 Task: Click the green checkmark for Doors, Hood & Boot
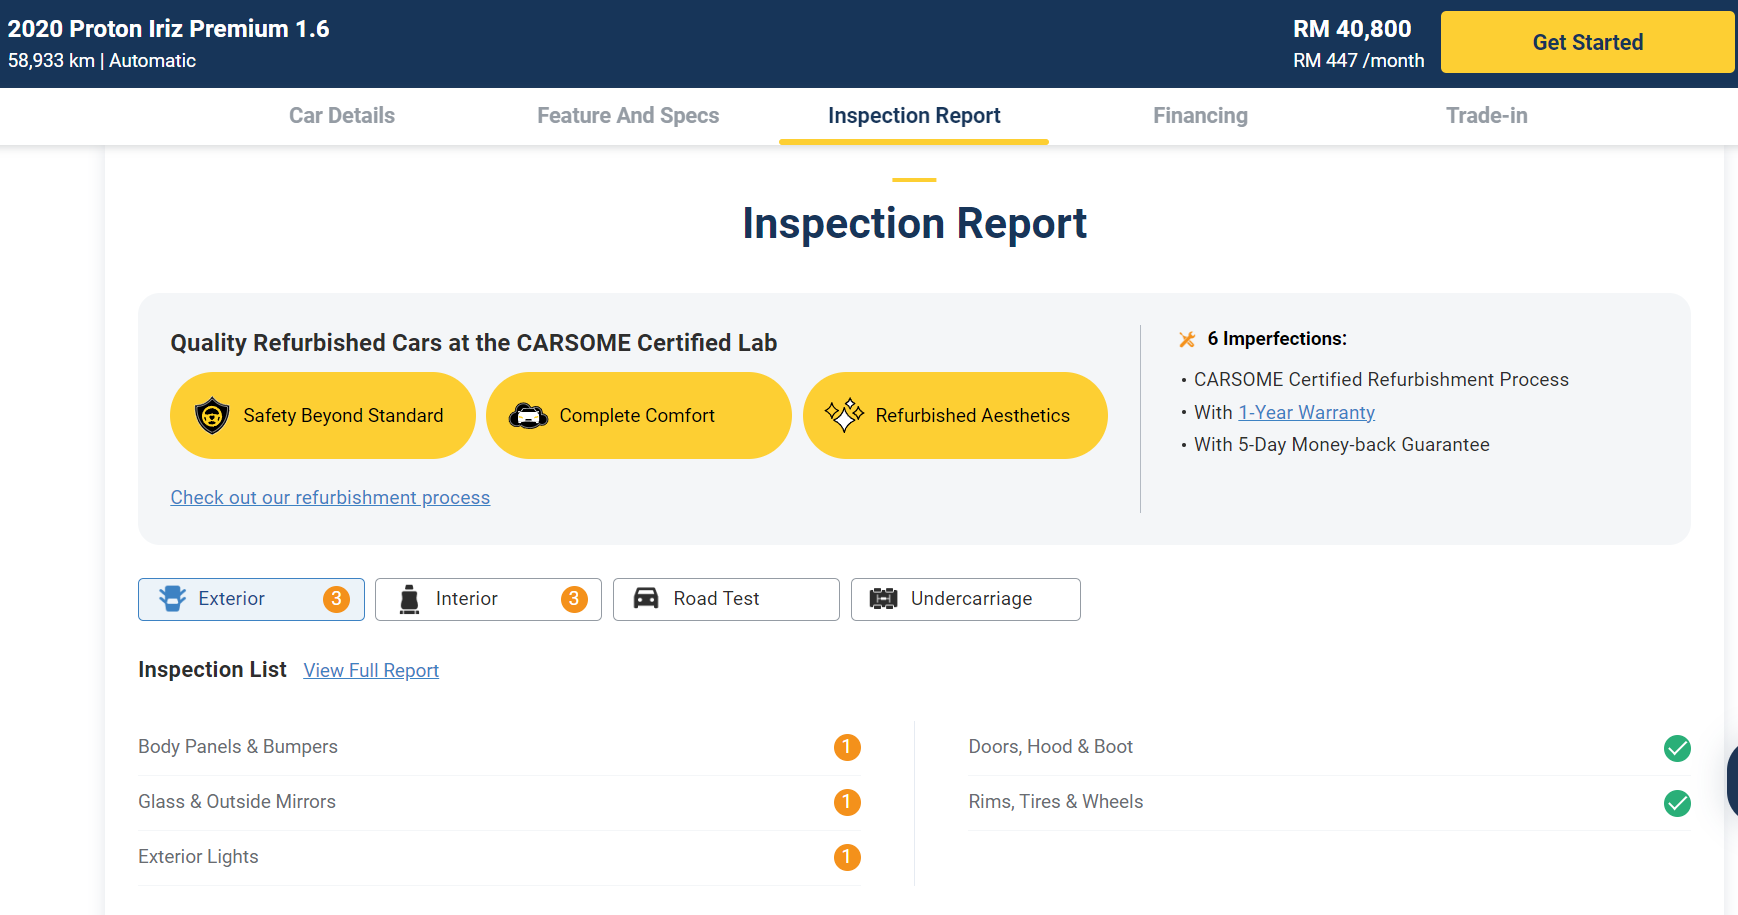click(1677, 748)
